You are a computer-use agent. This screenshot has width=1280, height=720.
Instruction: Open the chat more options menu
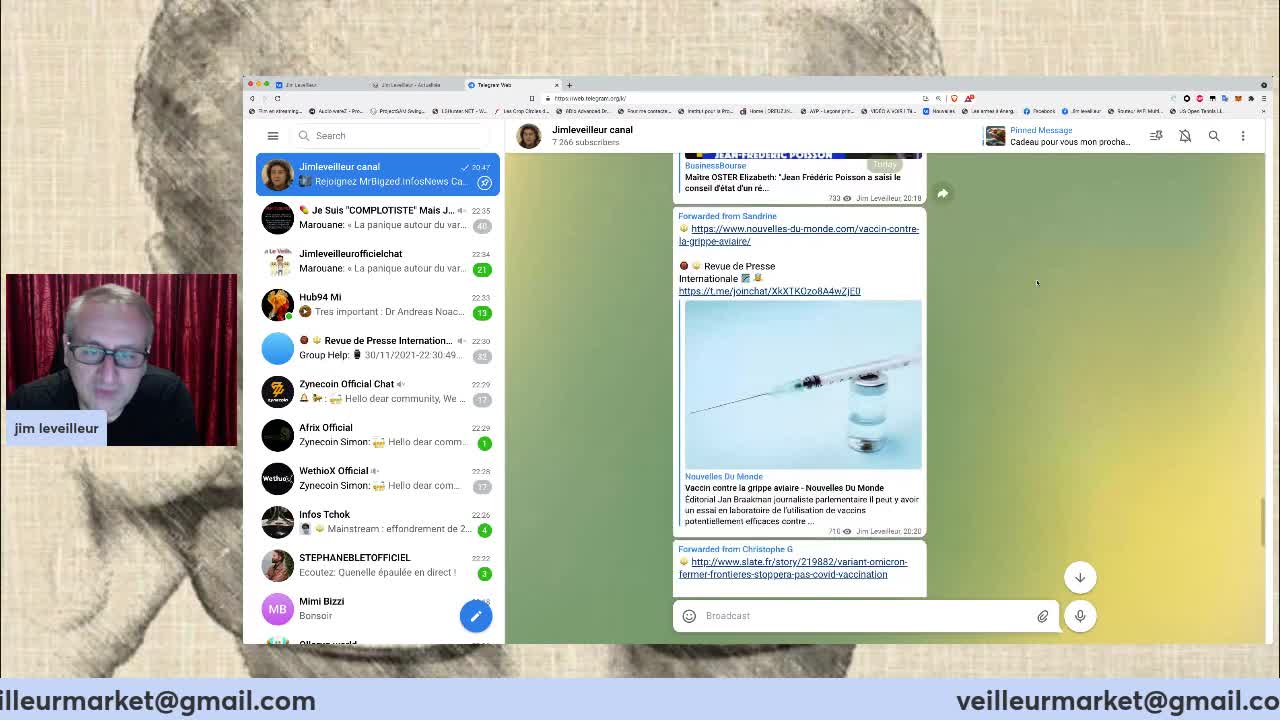tap(1243, 136)
